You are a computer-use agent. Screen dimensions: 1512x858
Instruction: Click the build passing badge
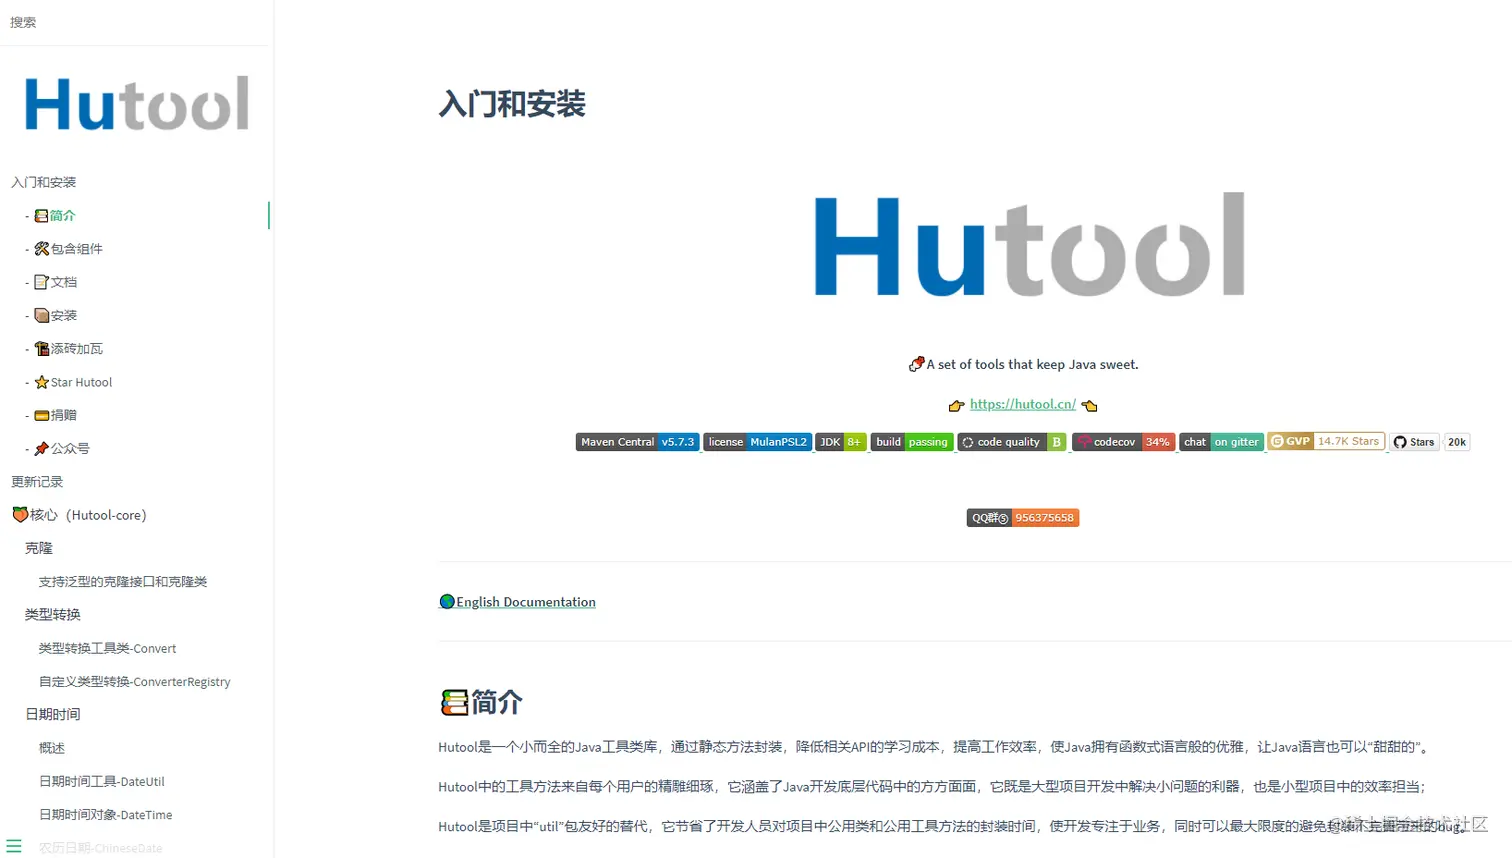click(x=912, y=442)
